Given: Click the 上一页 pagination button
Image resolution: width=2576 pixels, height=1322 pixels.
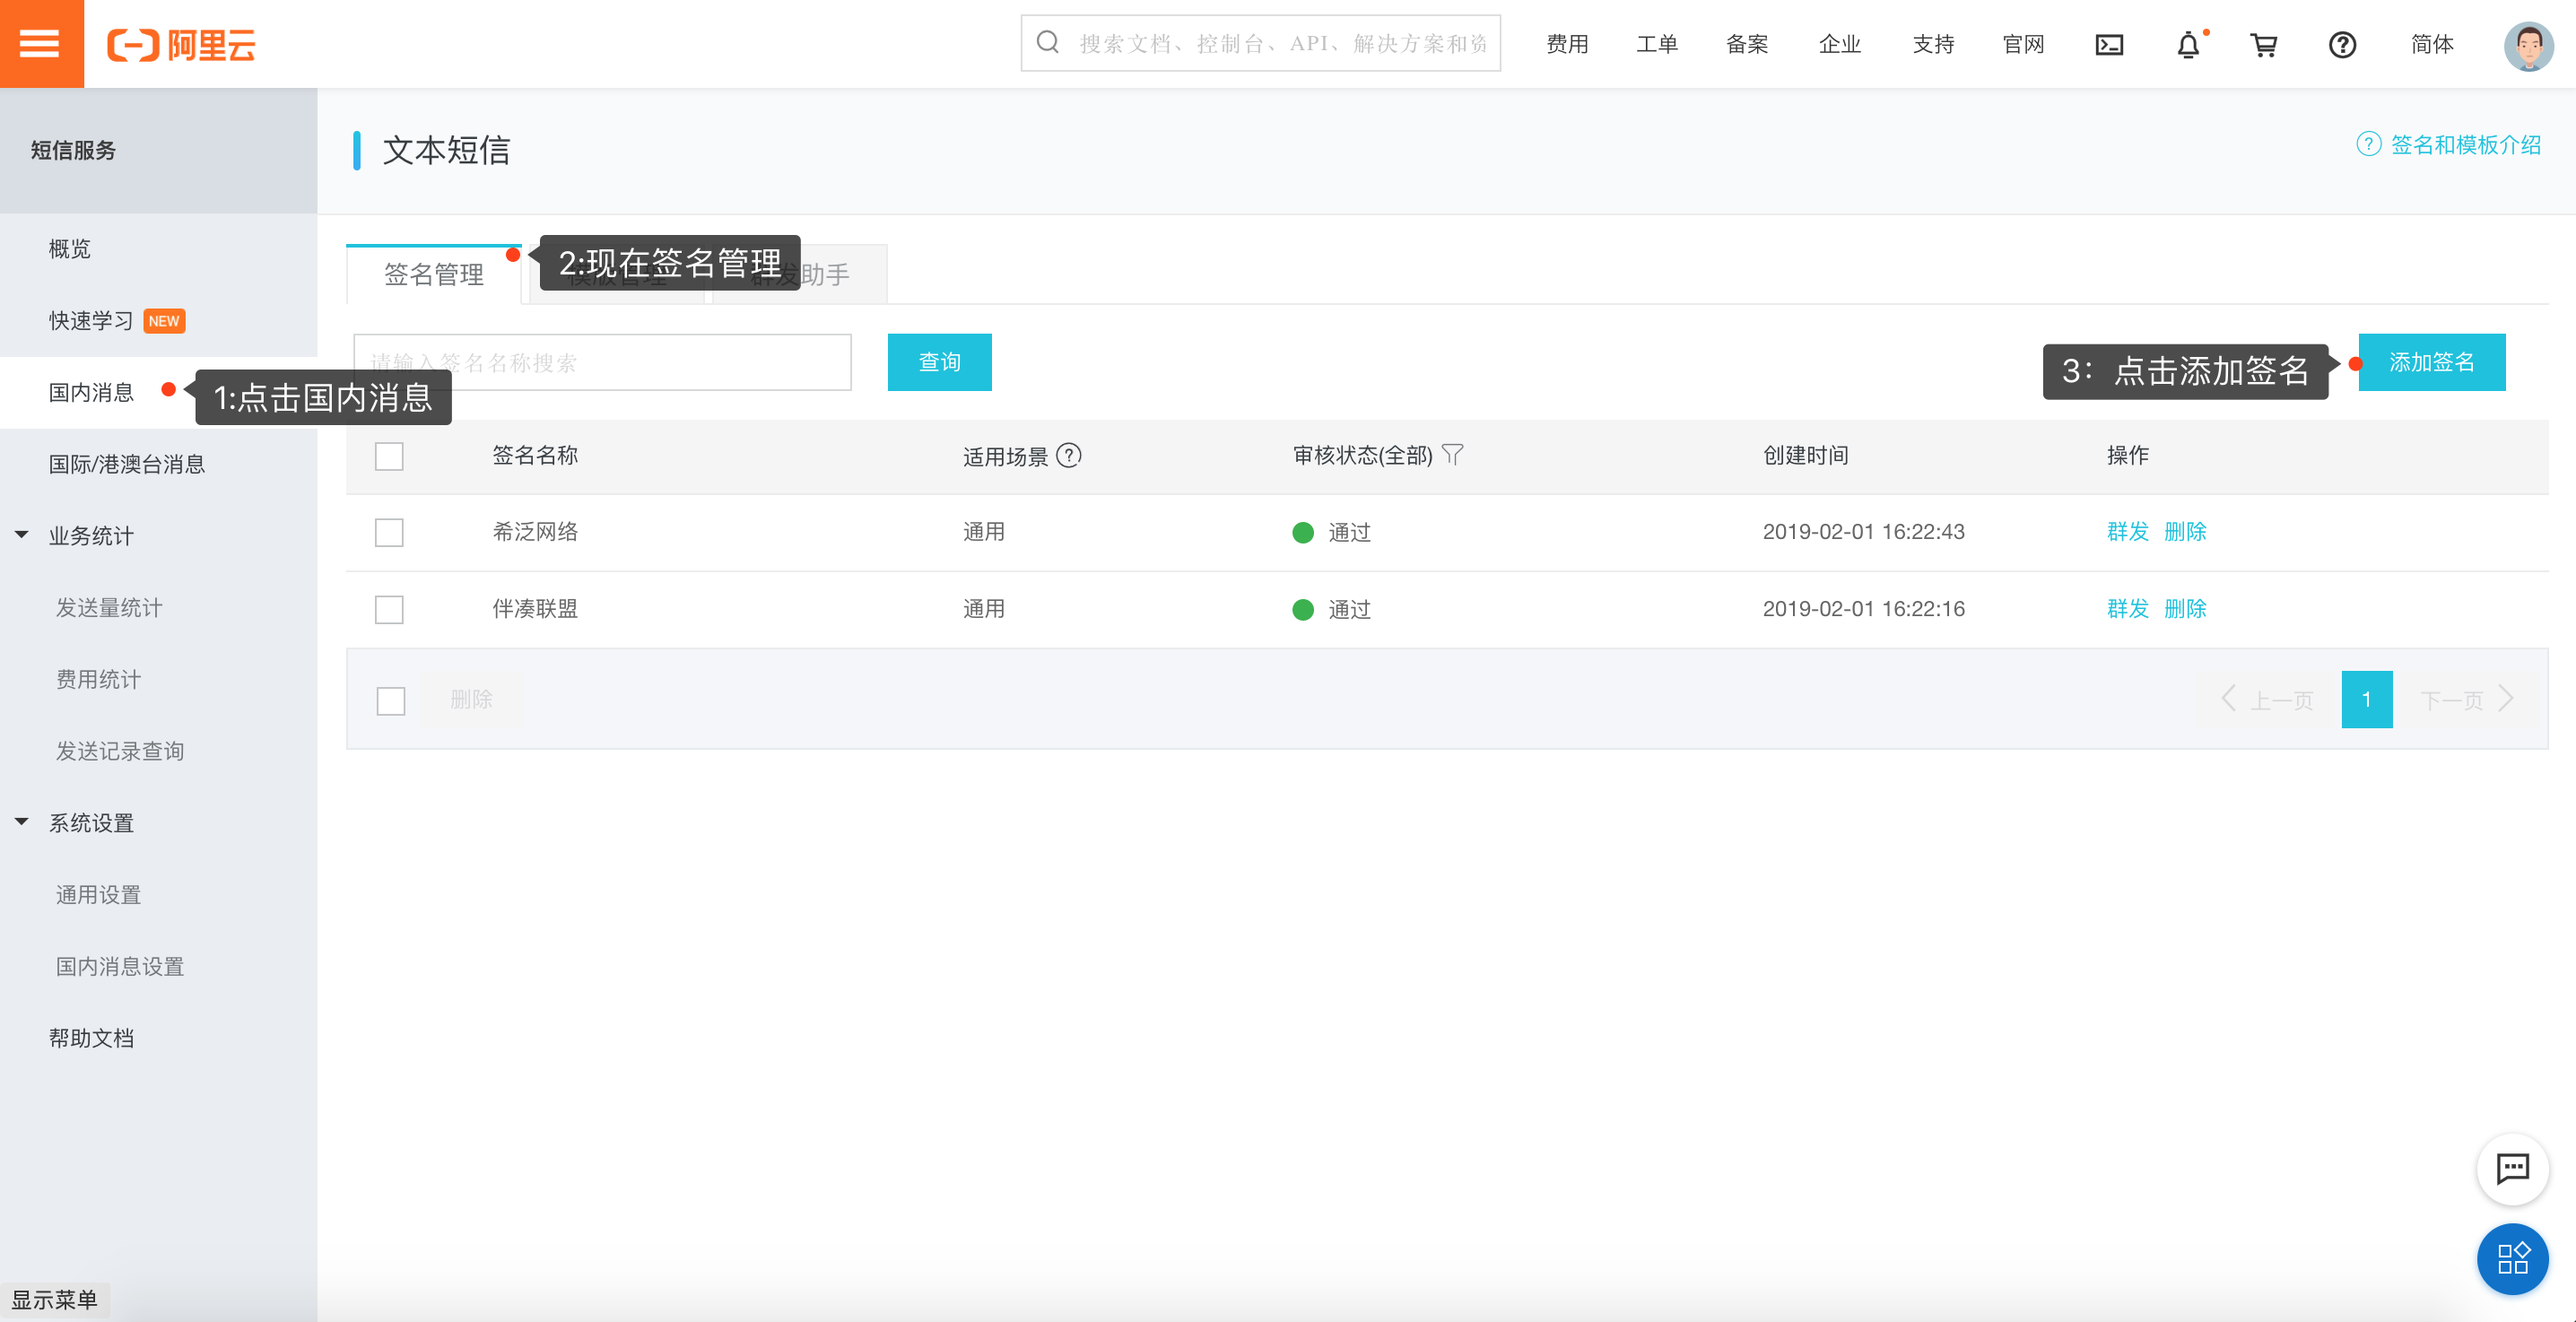Looking at the screenshot, I should [x=2267, y=699].
